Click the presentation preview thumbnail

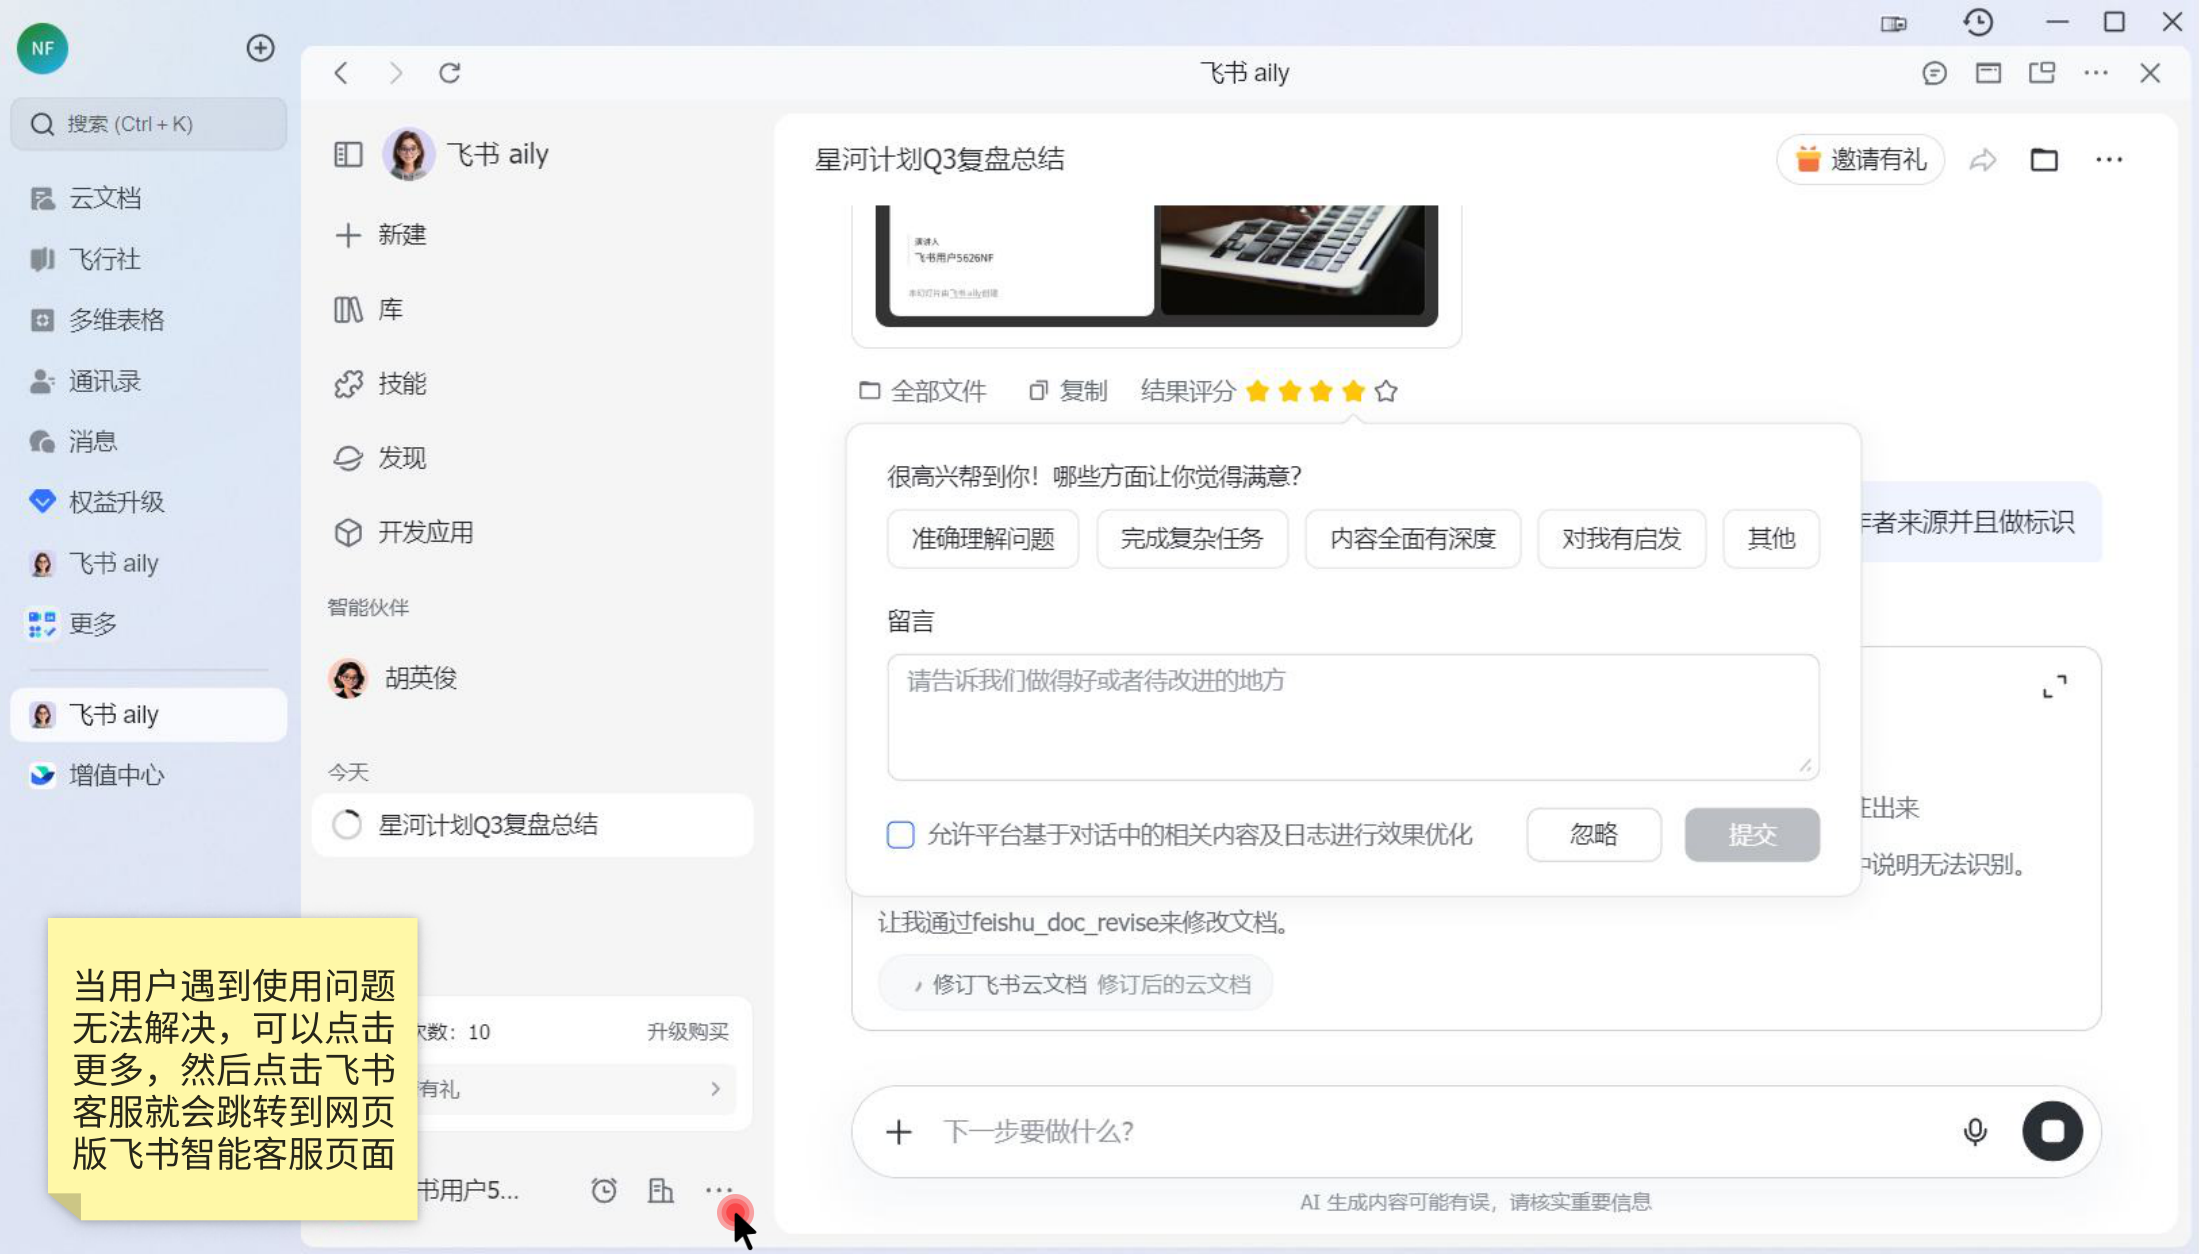pos(1157,265)
